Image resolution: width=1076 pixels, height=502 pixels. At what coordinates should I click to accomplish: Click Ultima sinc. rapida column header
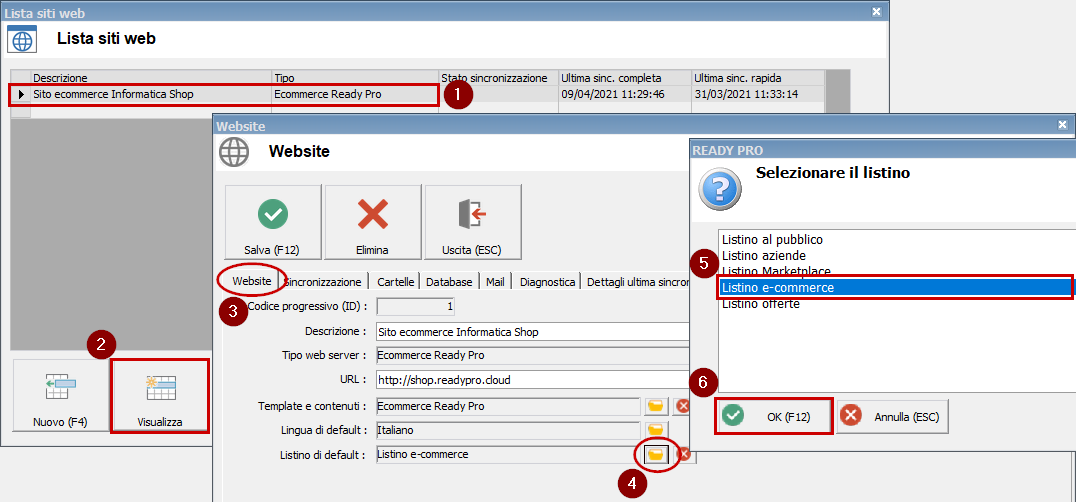pyautogui.click(x=758, y=78)
